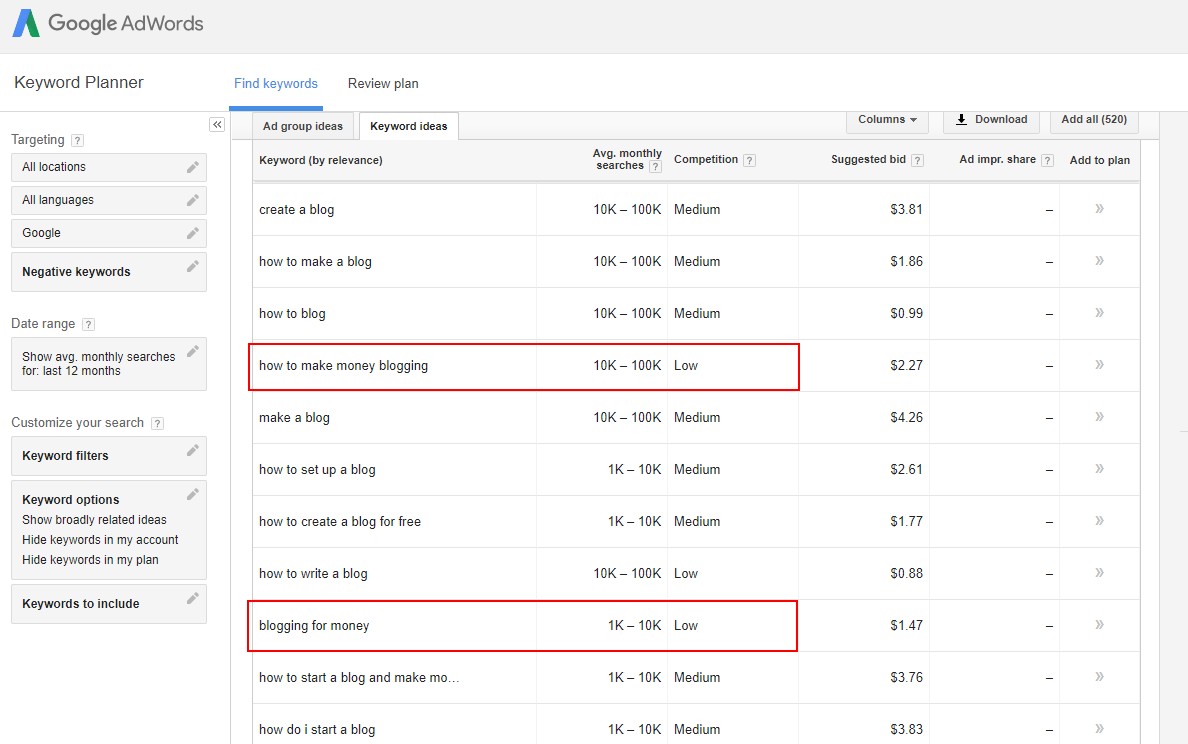Sort by Competition column header
The height and width of the screenshot is (744, 1188).
pyautogui.click(x=705, y=160)
